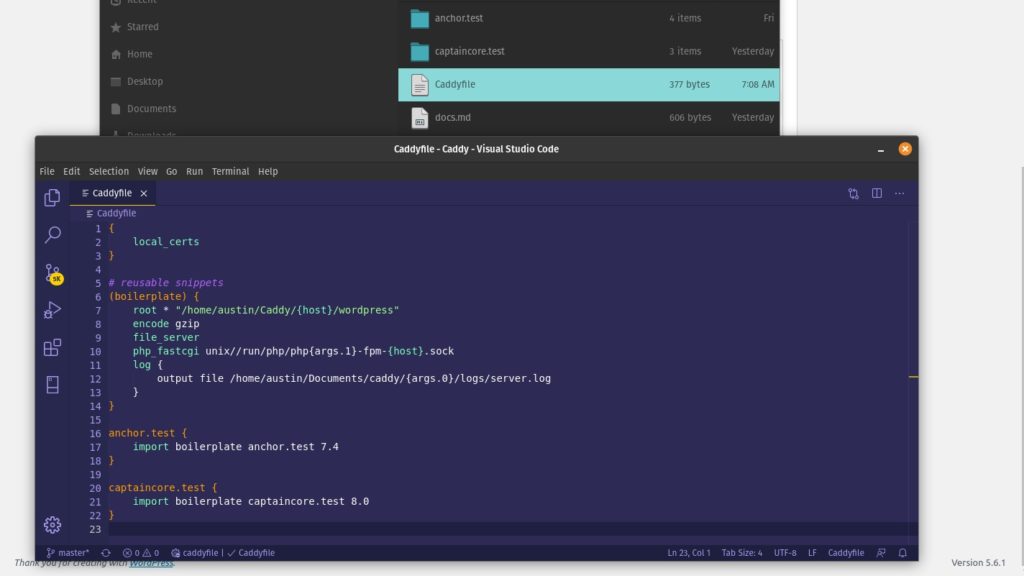Click the 'encode gzip' line in editor
The image size is (1024, 576).
(166, 324)
